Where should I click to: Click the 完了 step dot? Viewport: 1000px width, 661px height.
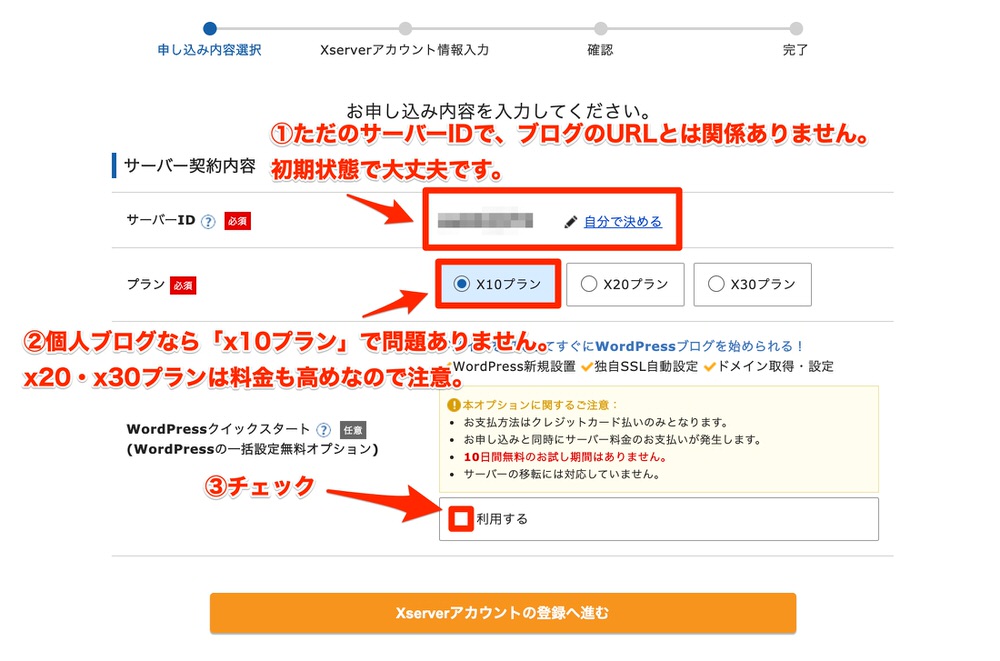click(x=796, y=28)
